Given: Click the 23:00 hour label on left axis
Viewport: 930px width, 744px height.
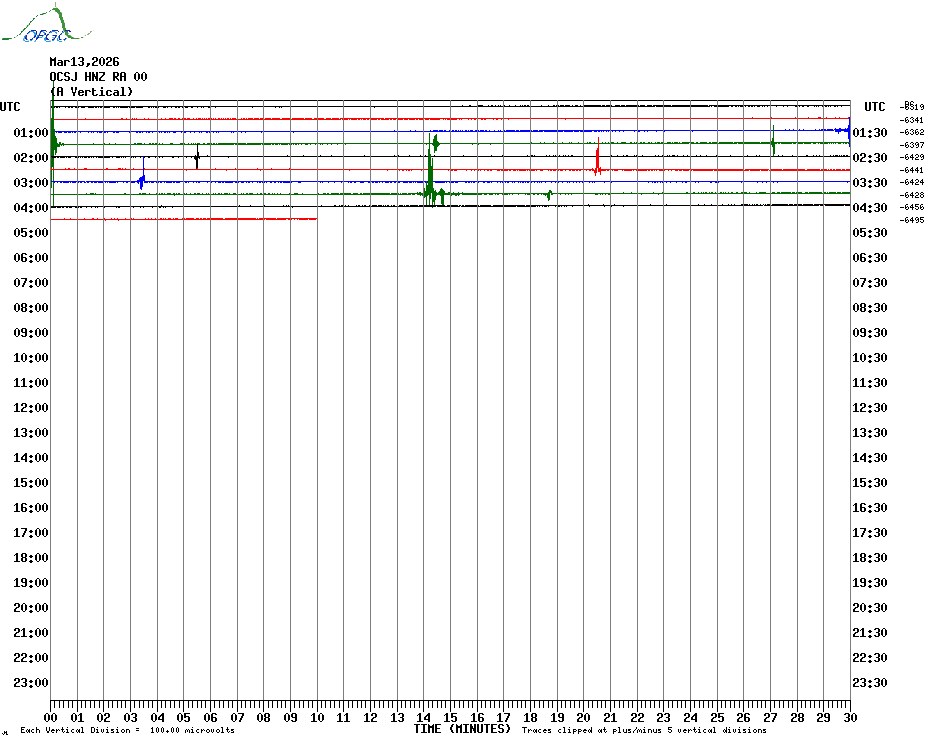Looking at the screenshot, I should (30, 683).
